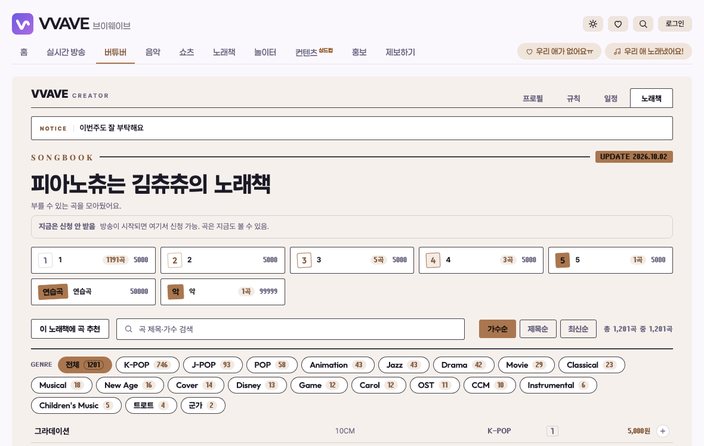Select the 악 tier card
Screen dimensions: 704x446
coord(223,292)
